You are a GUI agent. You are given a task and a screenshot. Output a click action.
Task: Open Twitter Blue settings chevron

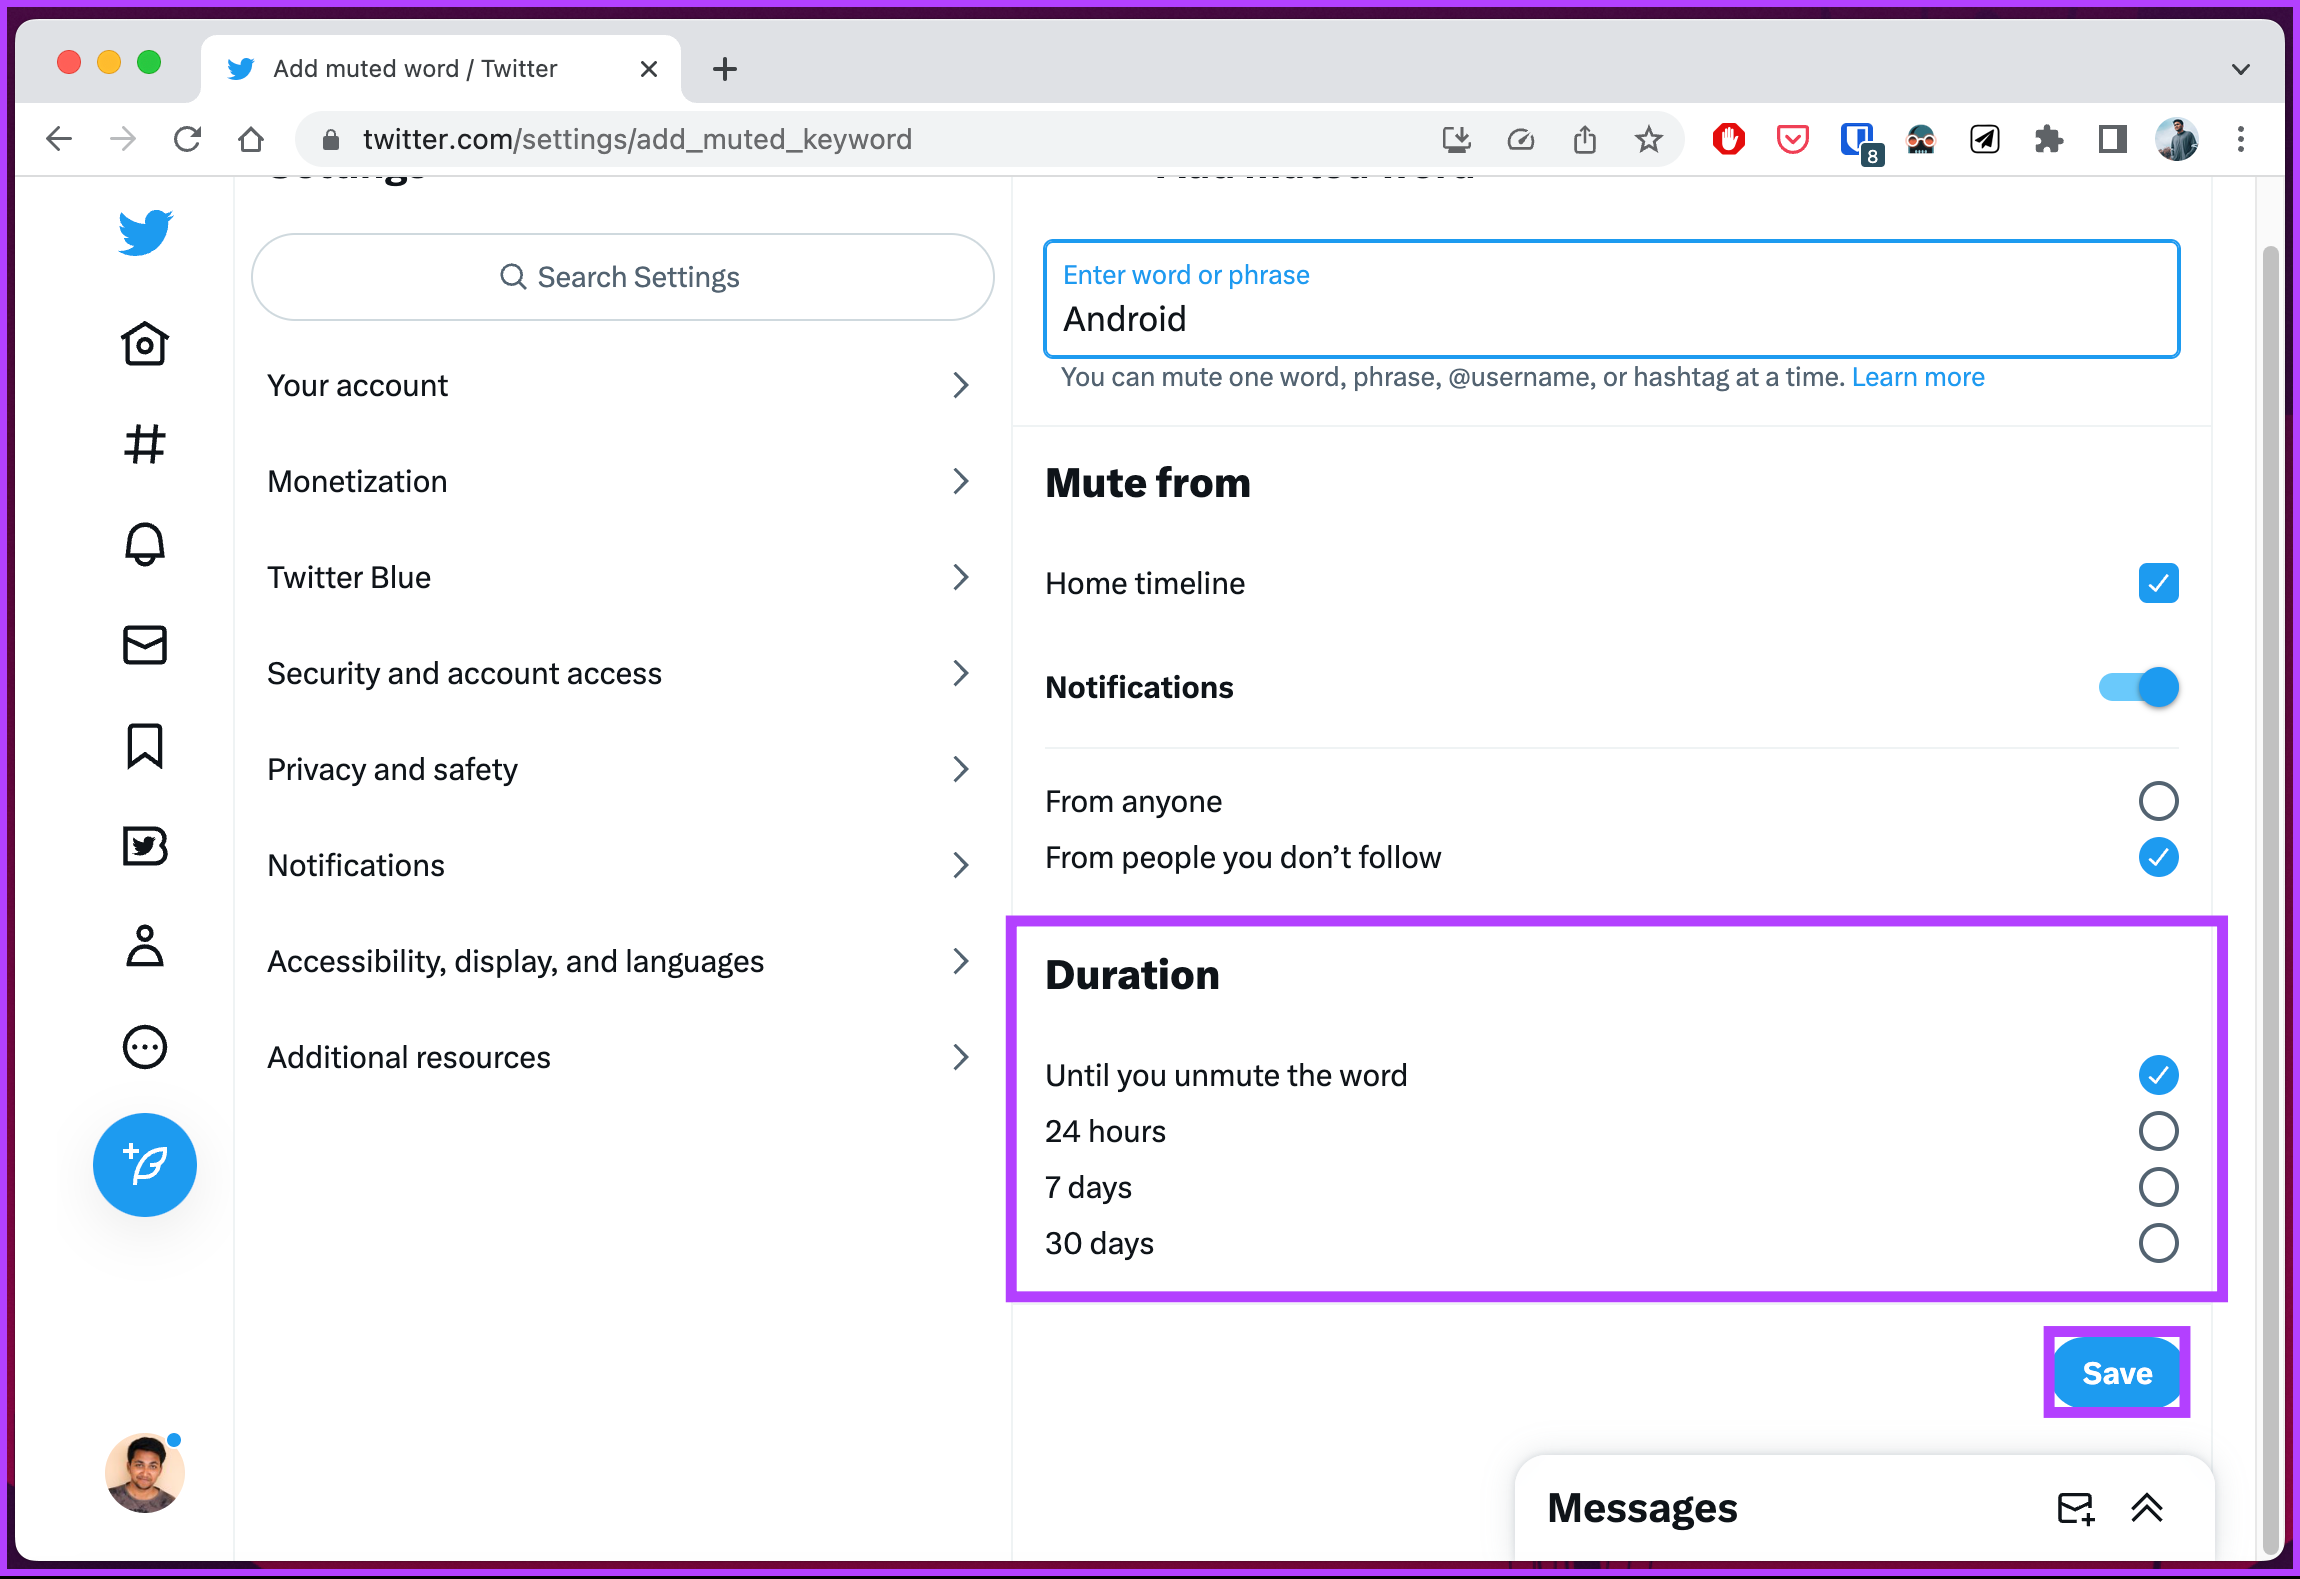[x=961, y=577]
